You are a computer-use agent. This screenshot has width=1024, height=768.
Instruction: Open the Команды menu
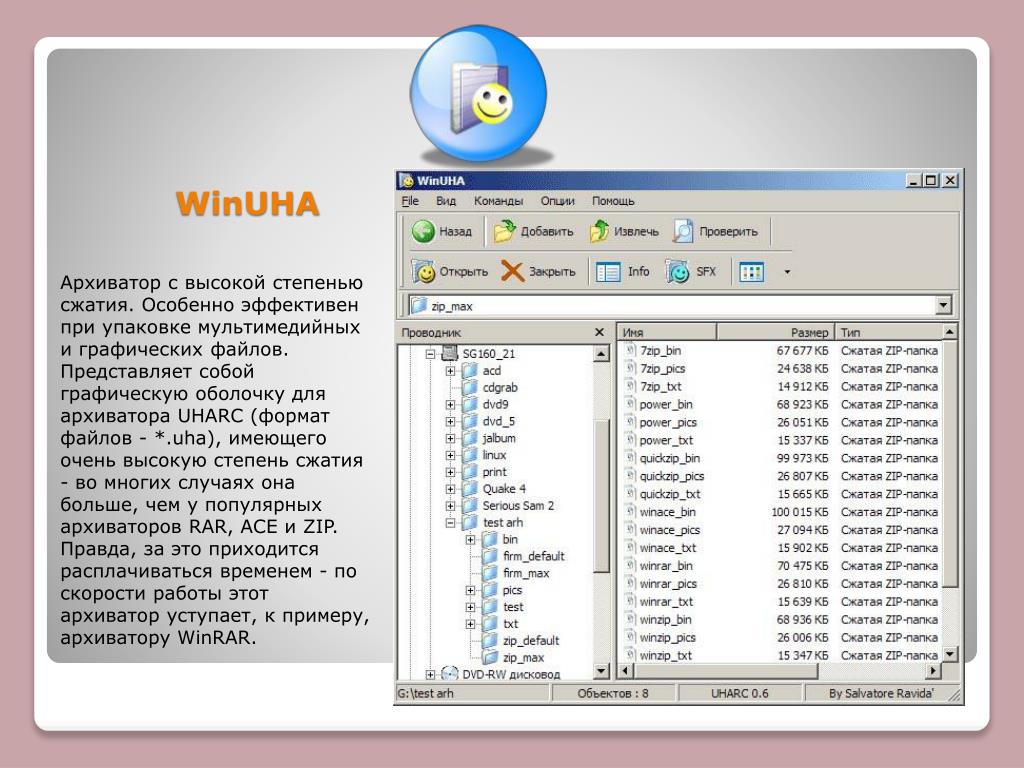[498, 200]
